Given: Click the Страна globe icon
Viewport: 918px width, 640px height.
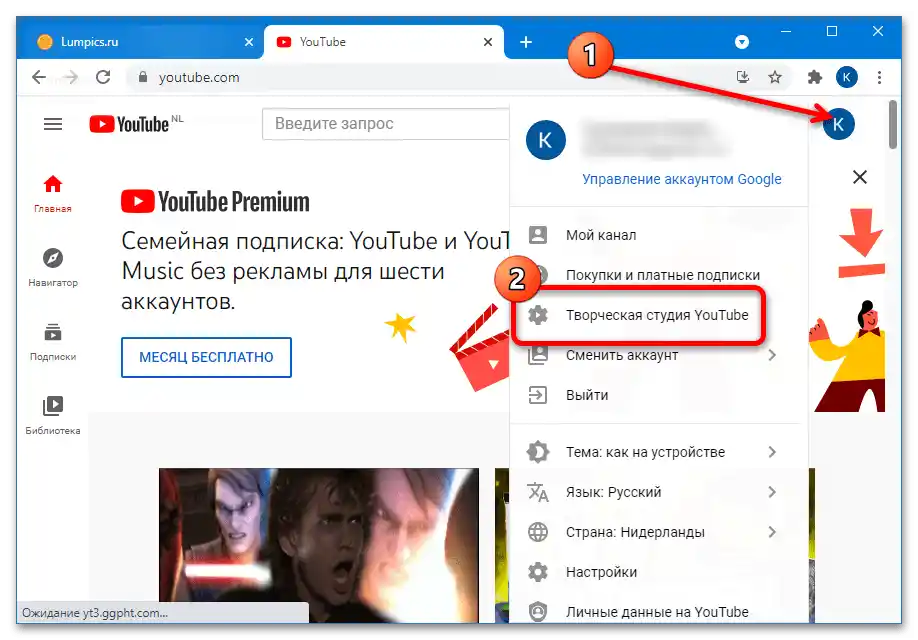Looking at the screenshot, I should 537,532.
